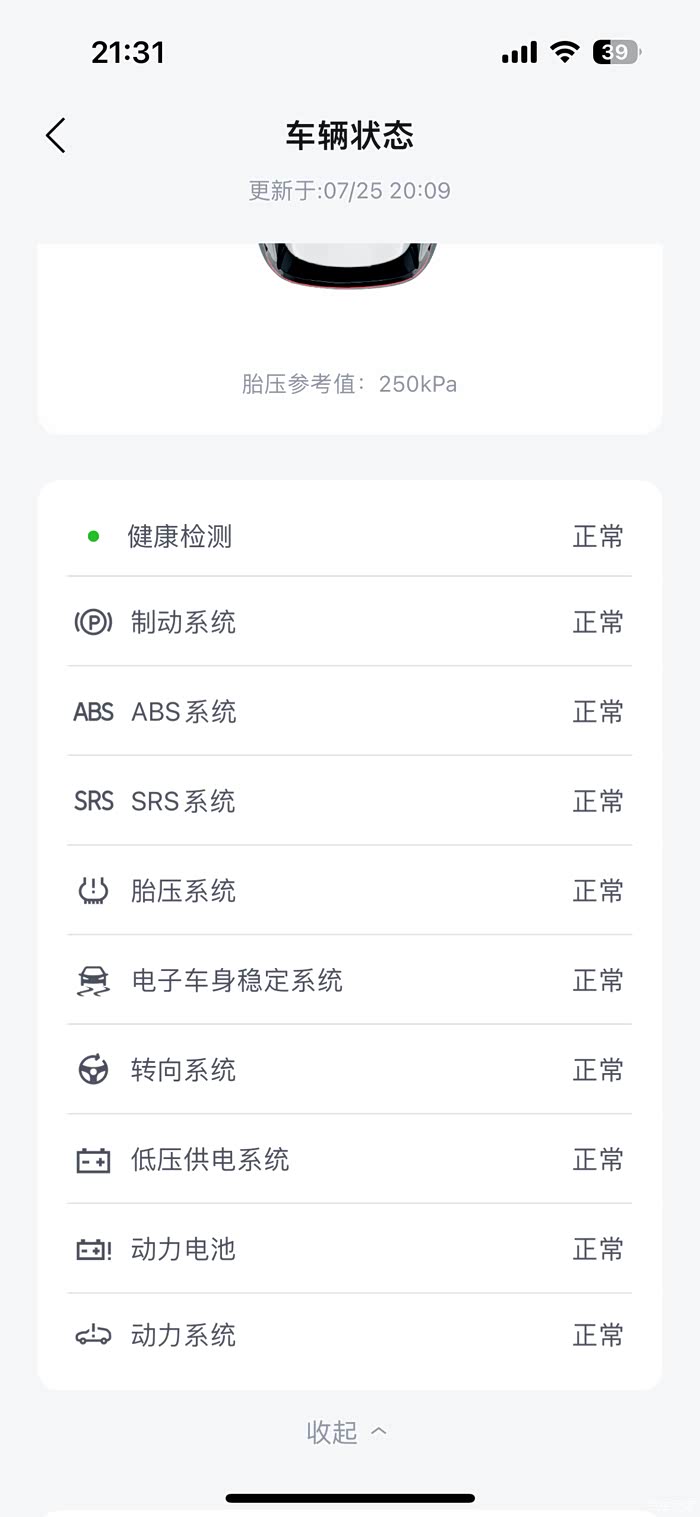700x1517 pixels.
Task: Click the parking brake system icon
Action: [x=94, y=623]
